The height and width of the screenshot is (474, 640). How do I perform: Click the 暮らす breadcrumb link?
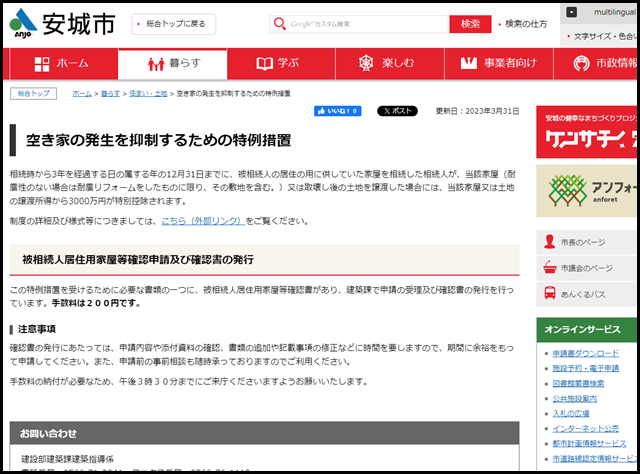[111, 93]
